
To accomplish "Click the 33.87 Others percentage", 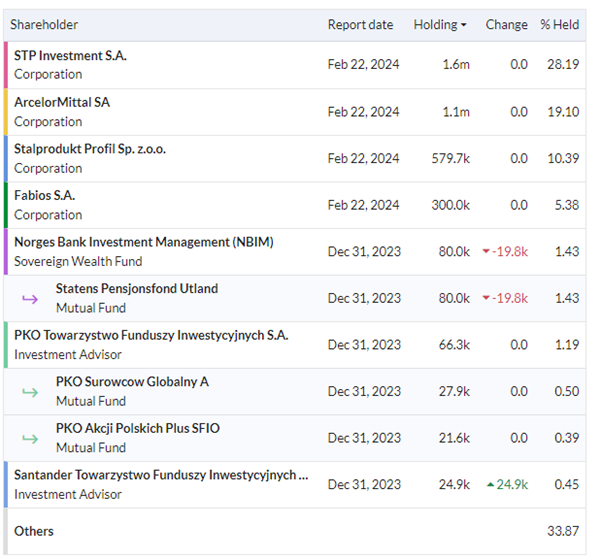I will (x=563, y=531).
